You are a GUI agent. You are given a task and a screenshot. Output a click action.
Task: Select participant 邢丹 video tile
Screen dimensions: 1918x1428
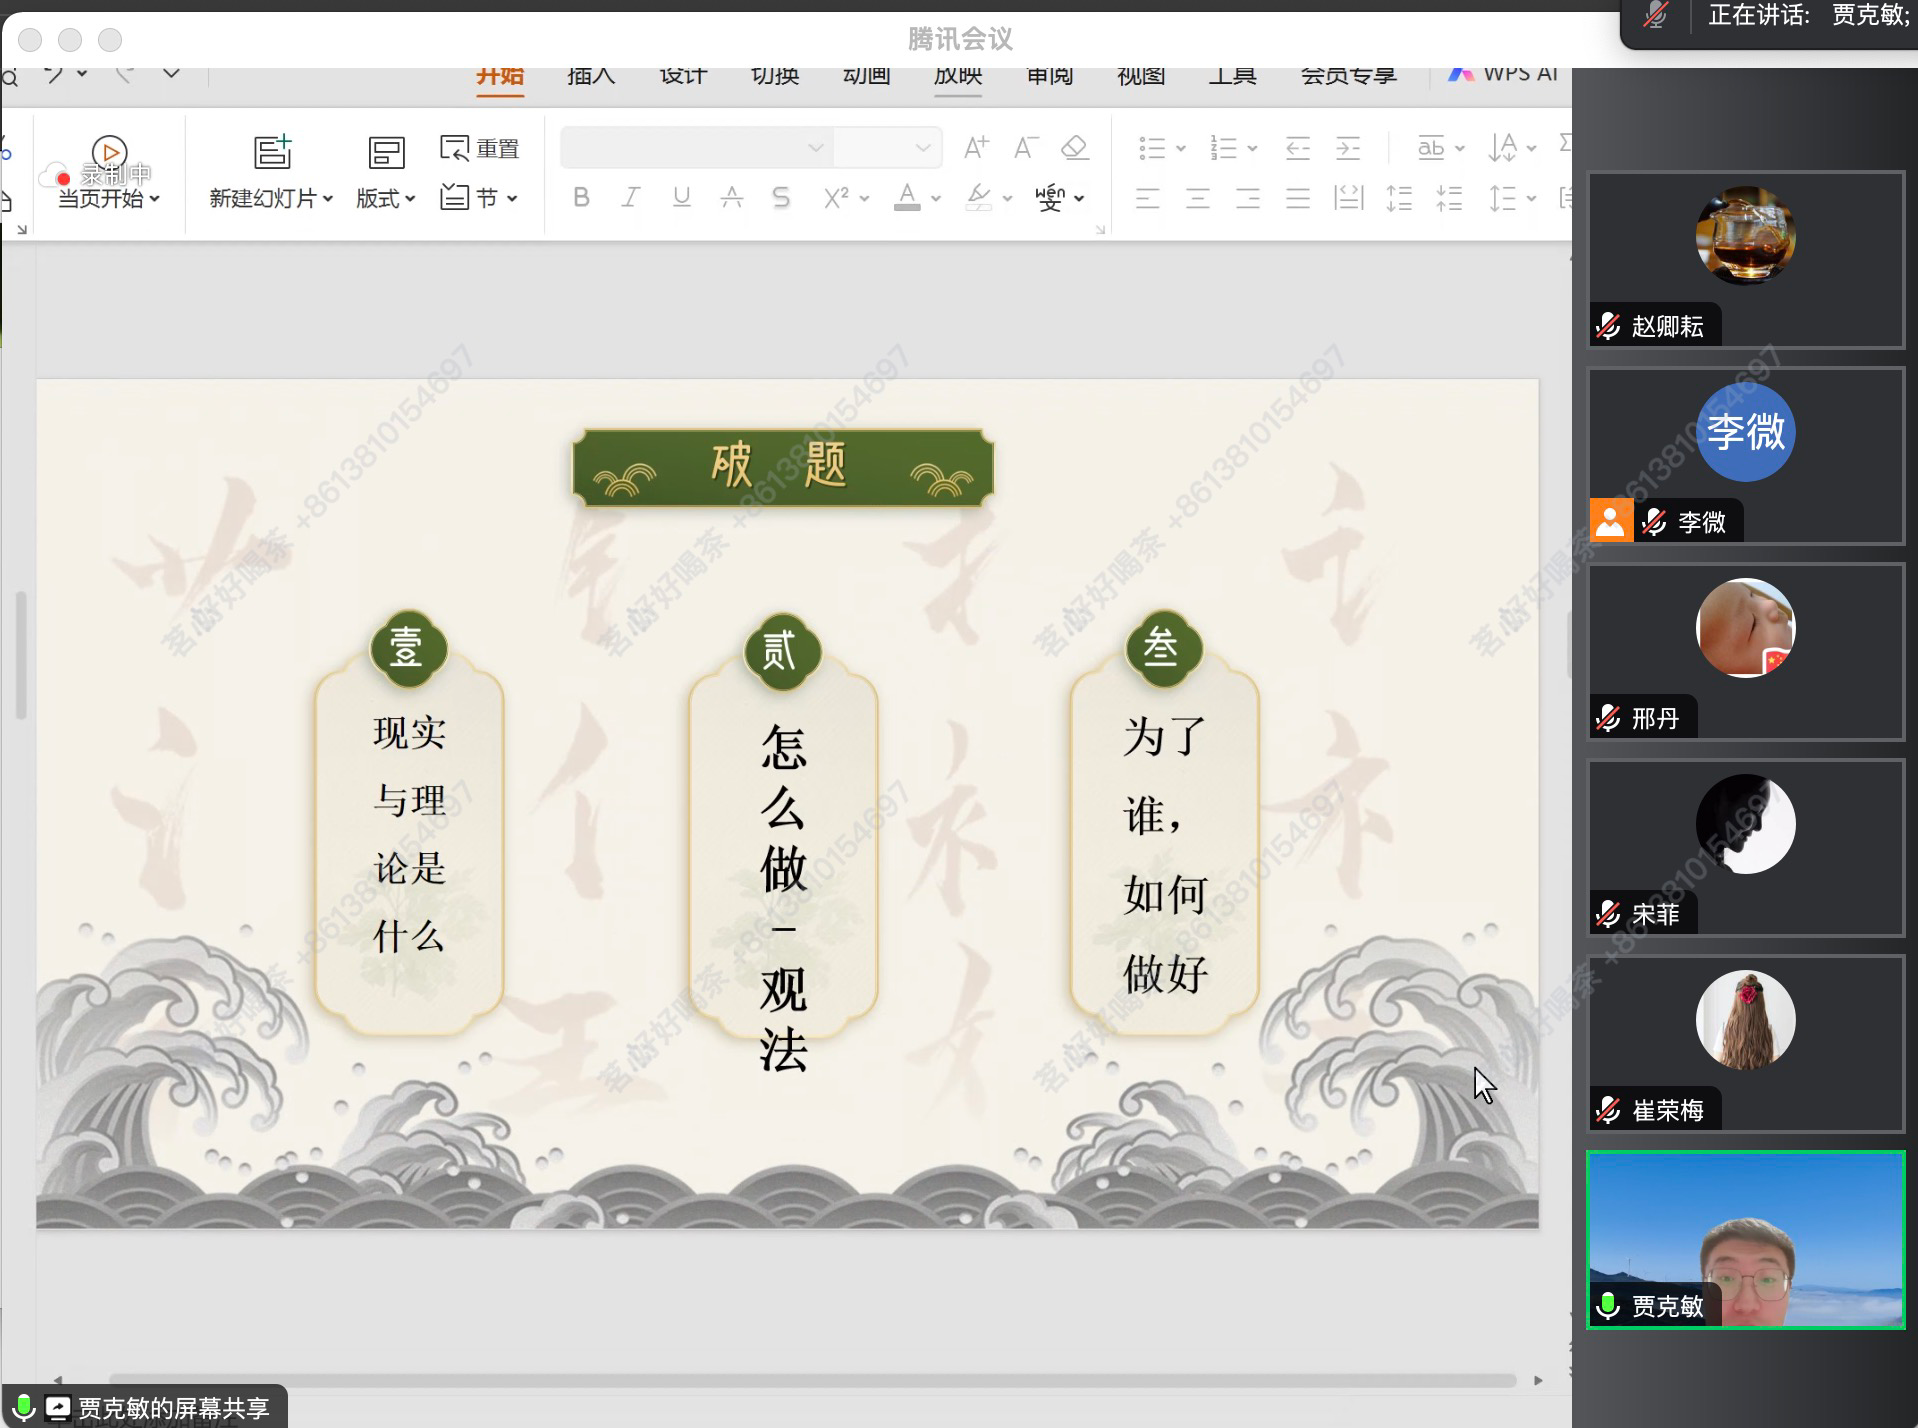pyautogui.click(x=1745, y=651)
